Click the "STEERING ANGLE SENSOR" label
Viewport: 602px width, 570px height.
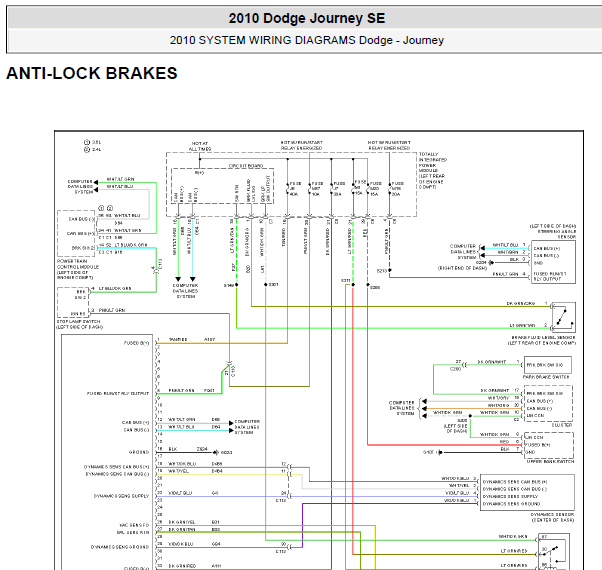pos(557,234)
